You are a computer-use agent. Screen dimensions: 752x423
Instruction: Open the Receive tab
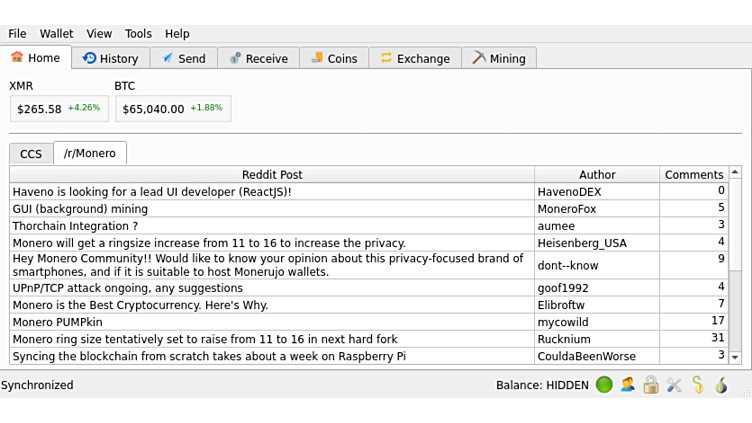pos(258,58)
